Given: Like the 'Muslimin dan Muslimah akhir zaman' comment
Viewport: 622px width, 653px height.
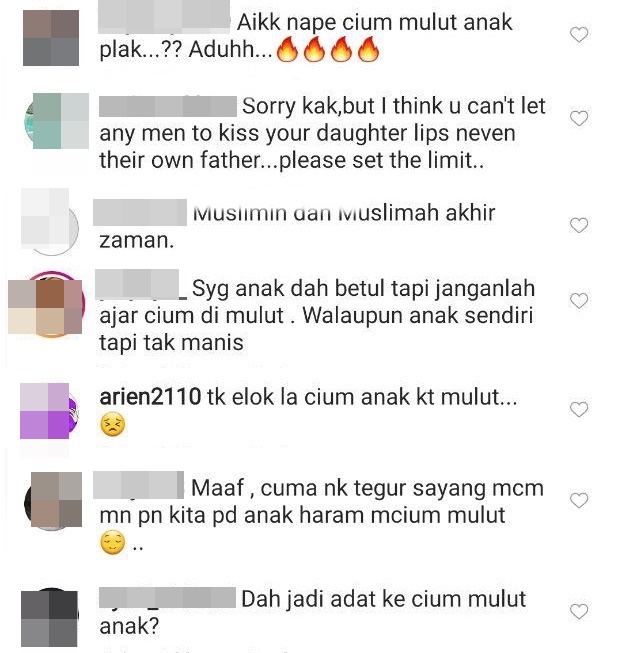Looking at the screenshot, I should point(579,225).
